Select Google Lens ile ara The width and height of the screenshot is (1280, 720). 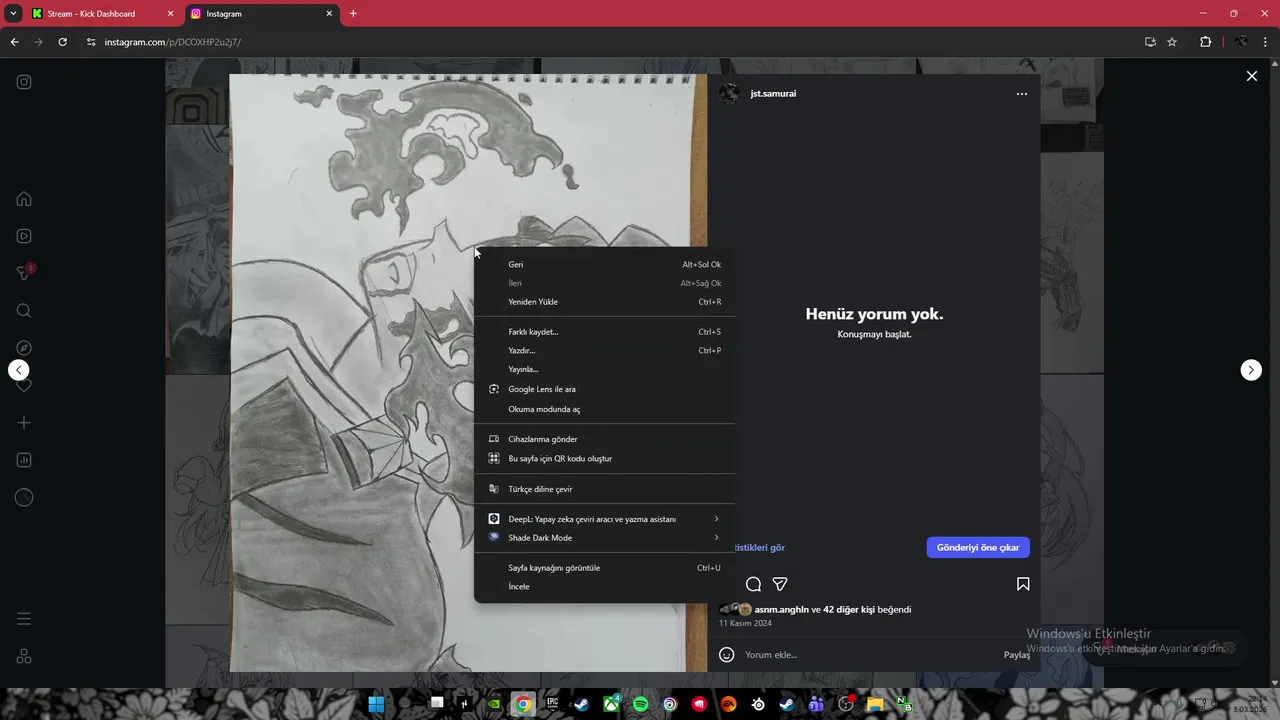point(604,389)
